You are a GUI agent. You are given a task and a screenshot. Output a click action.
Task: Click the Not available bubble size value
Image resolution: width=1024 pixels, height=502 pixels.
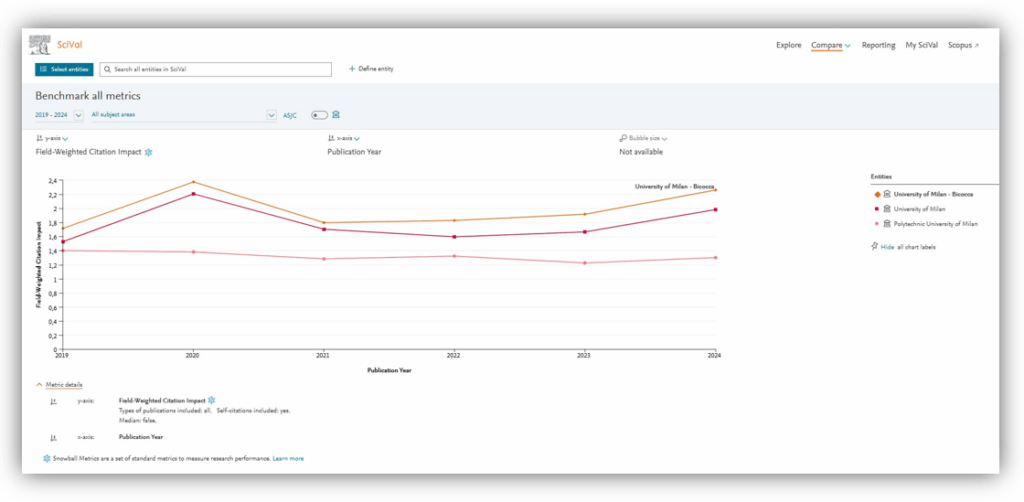[641, 151]
